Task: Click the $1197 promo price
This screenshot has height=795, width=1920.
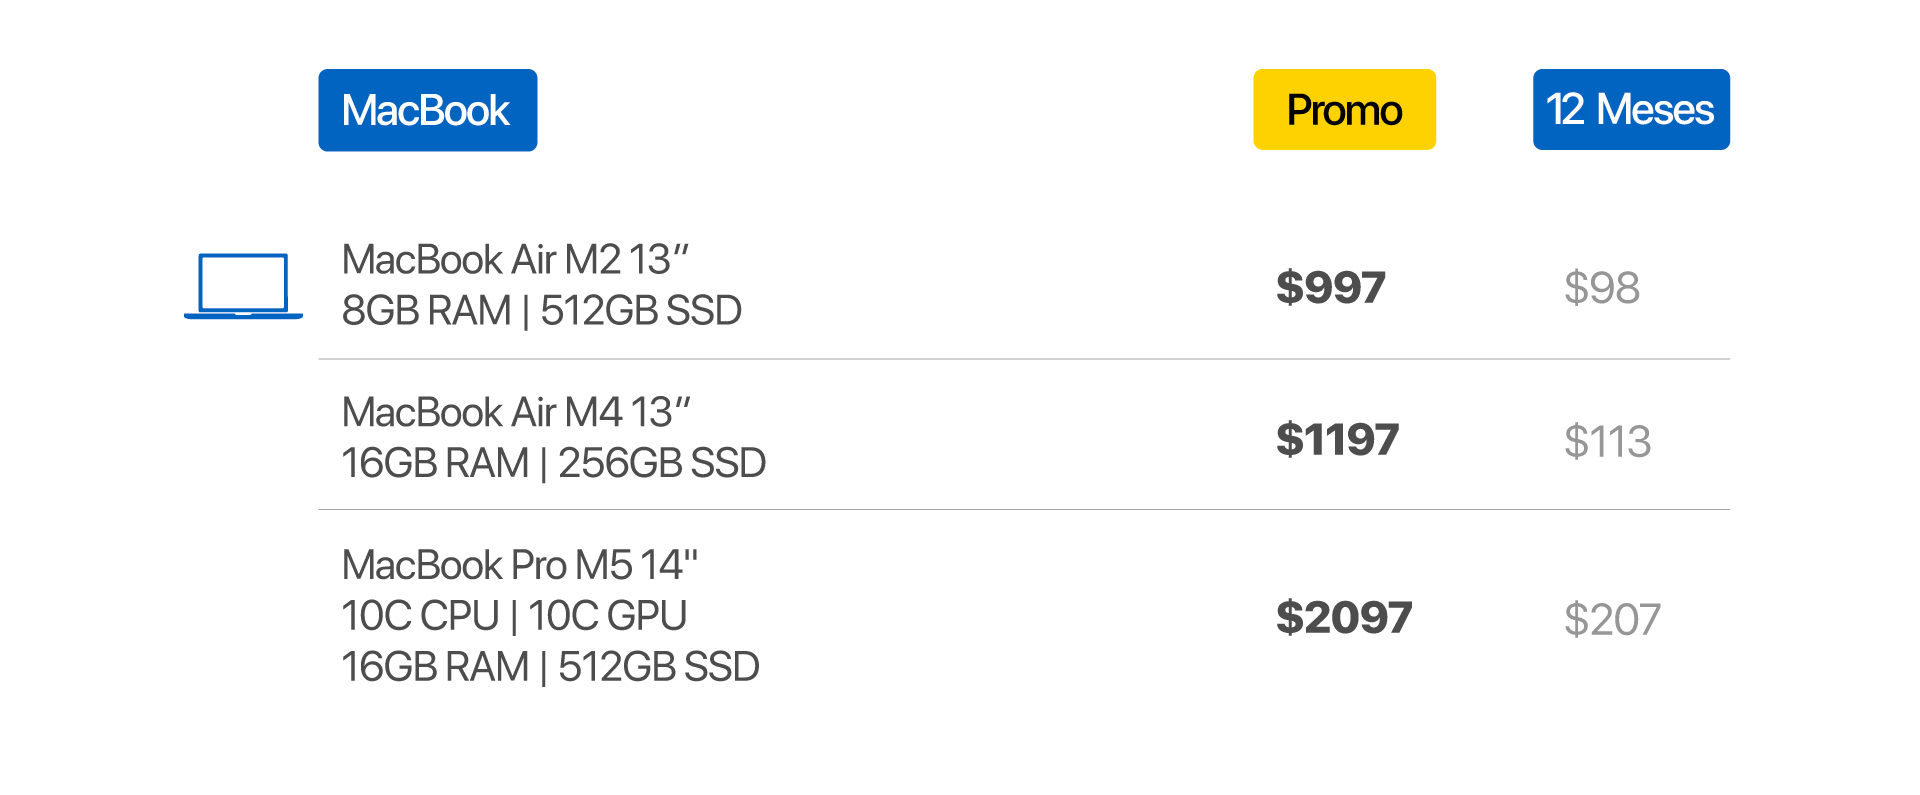Action: pyautogui.click(x=1337, y=440)
